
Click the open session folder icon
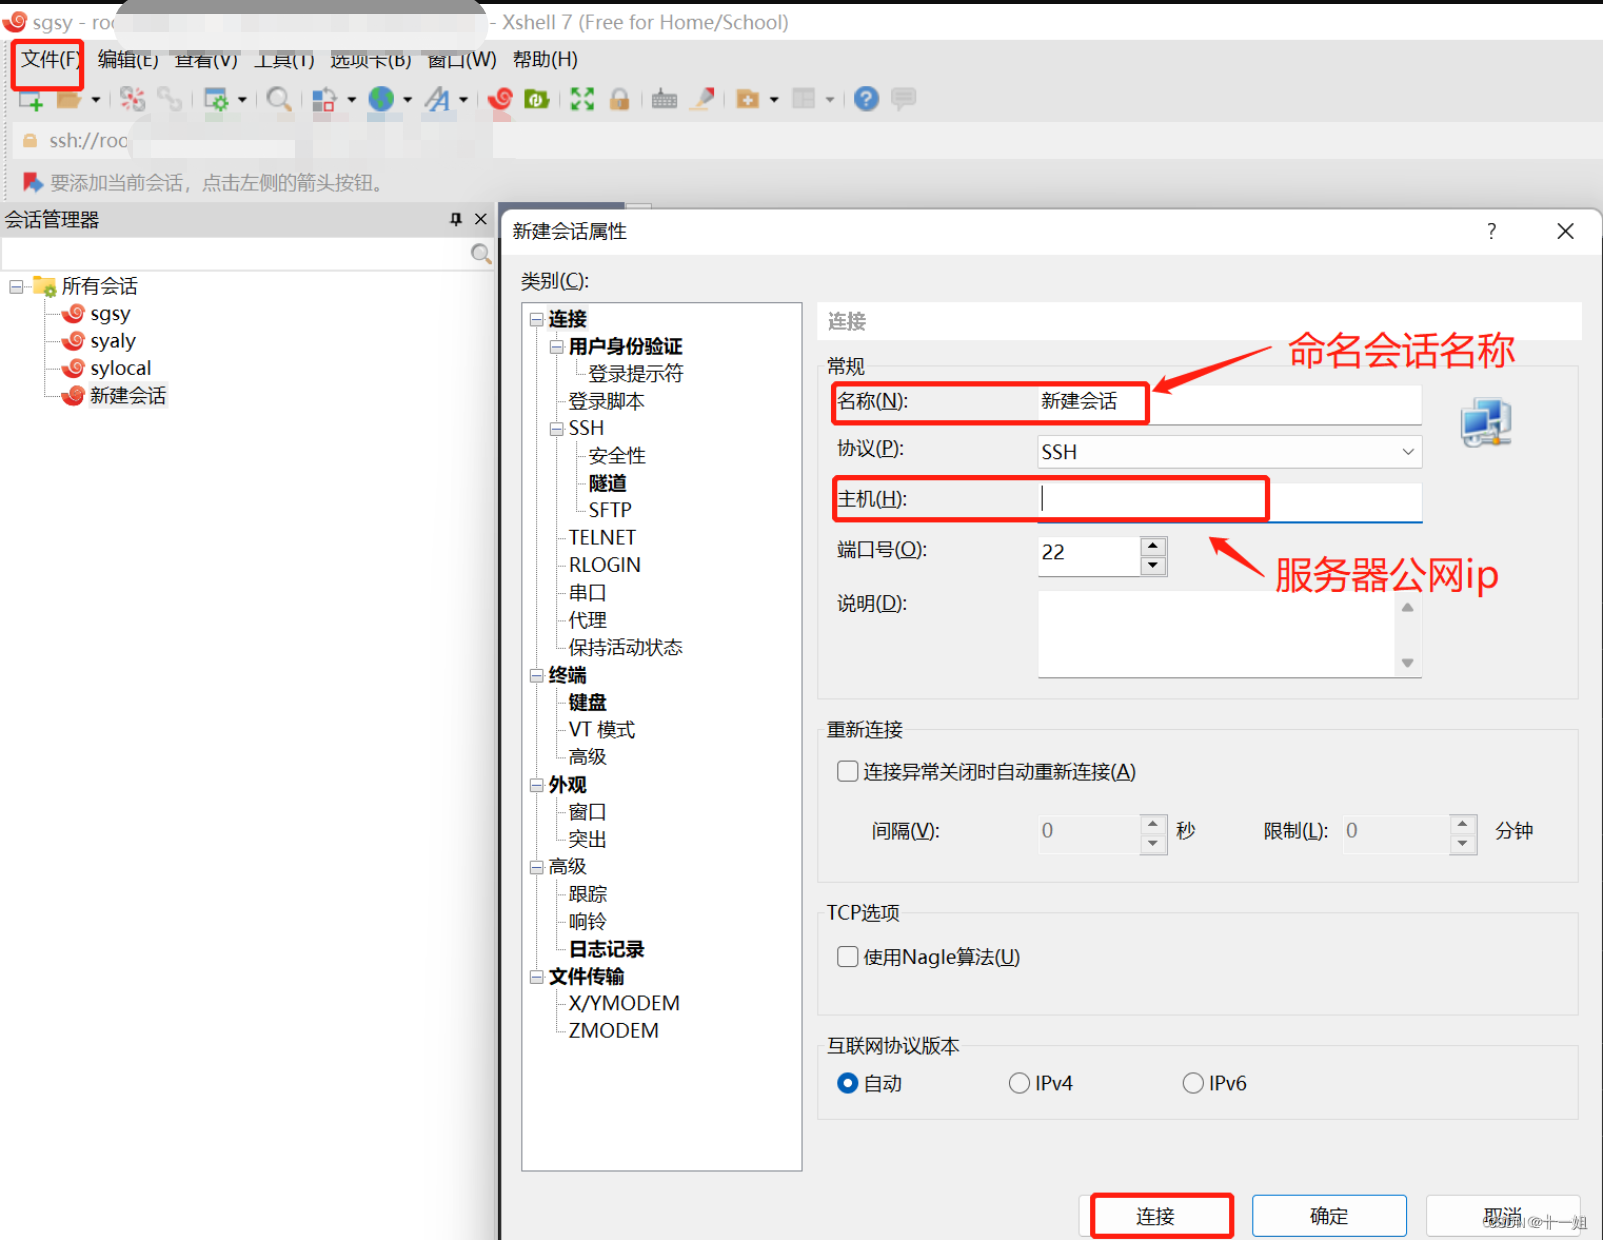click(69, 99)
